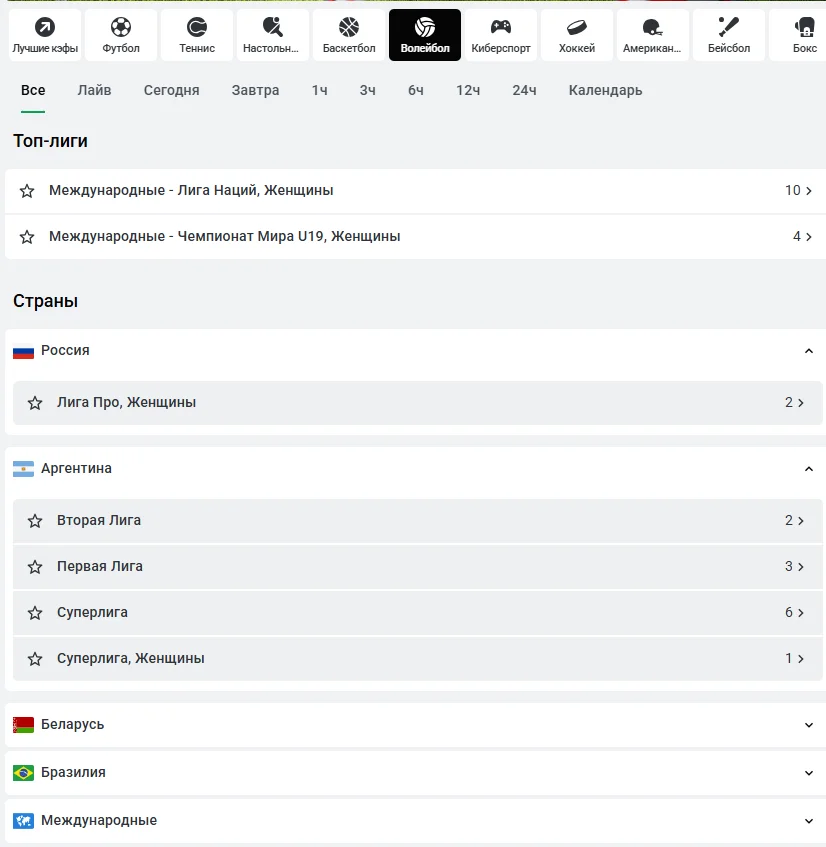Select the 12-hour time filter
The width and height of the screenshot is (826, 847).
click(468, 90)
